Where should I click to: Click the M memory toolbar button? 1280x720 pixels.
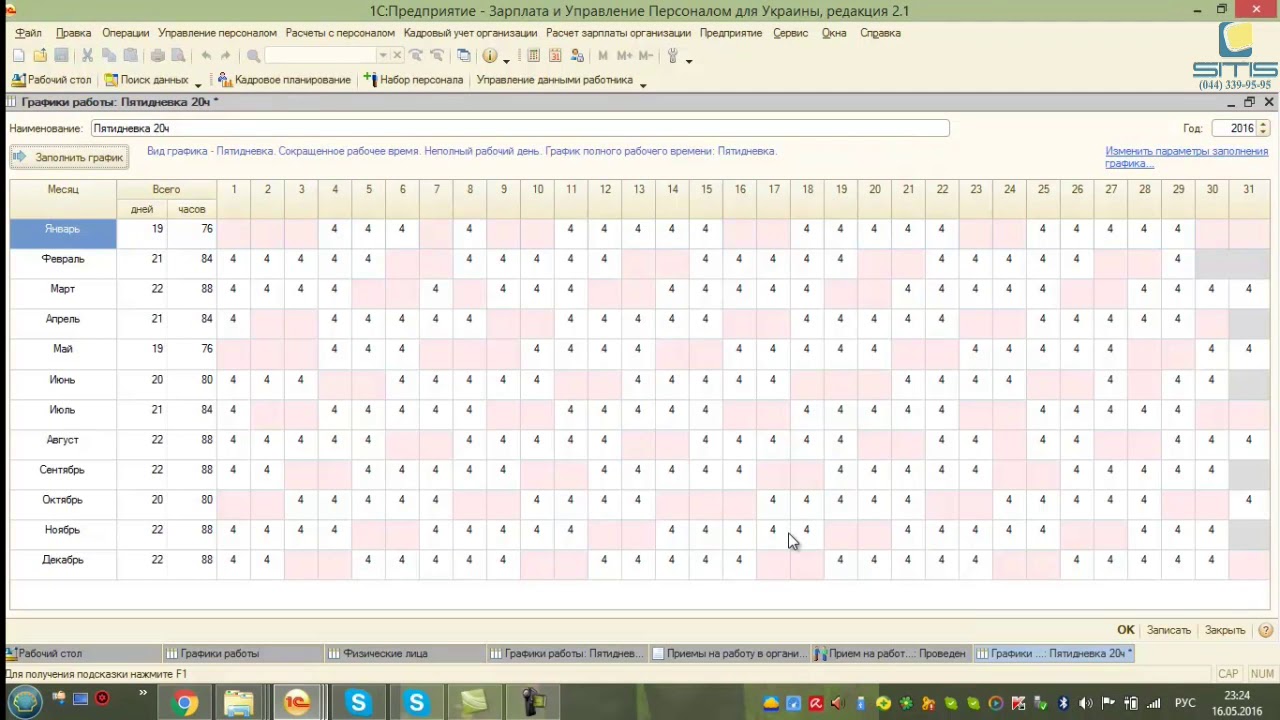602,56
